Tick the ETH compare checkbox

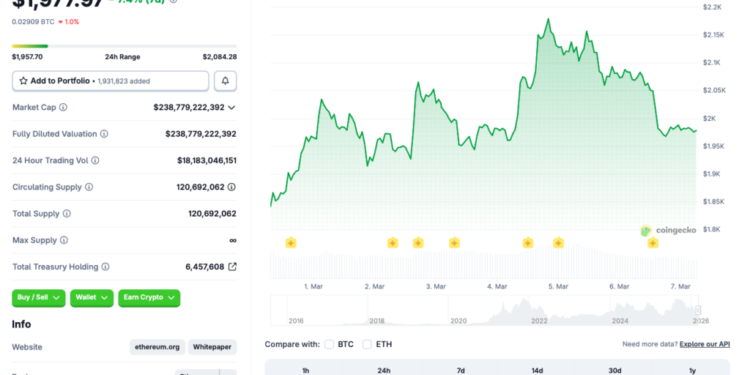(367, 344)
